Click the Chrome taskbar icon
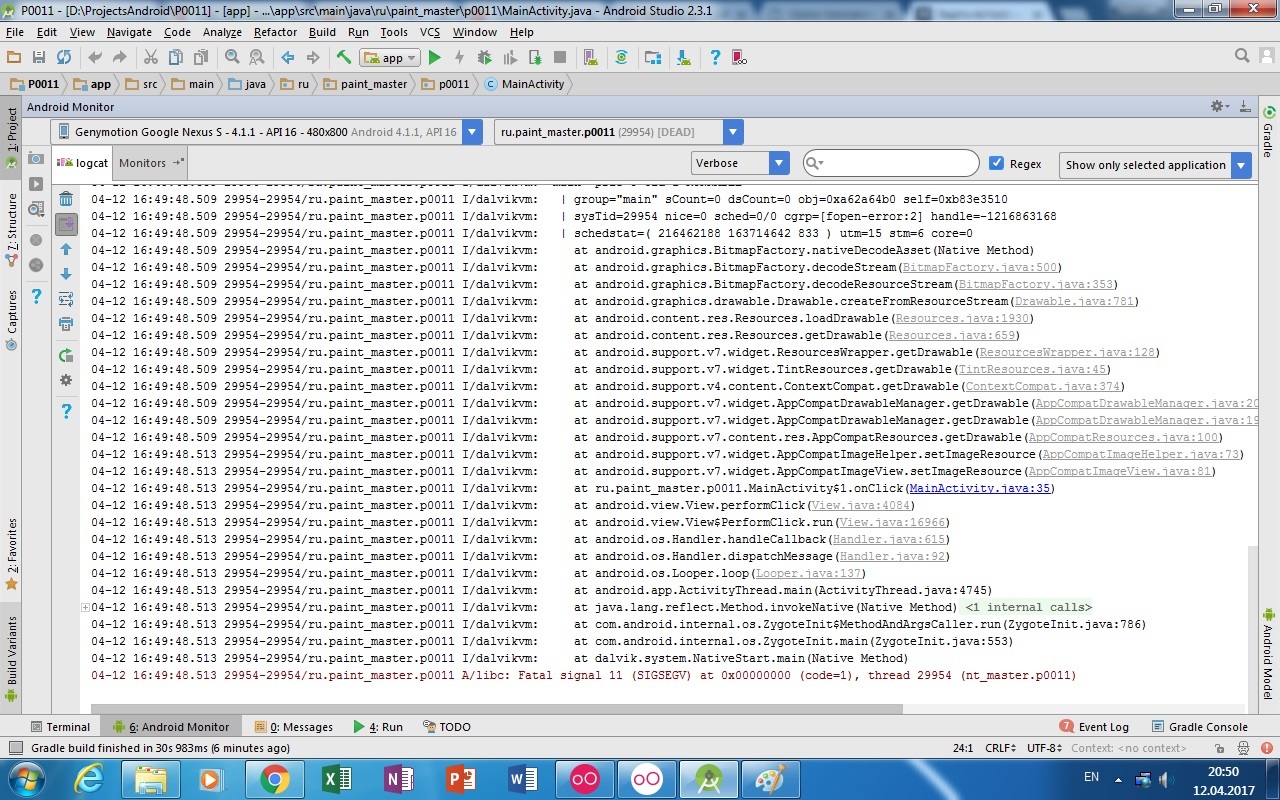 click(274, 779)
